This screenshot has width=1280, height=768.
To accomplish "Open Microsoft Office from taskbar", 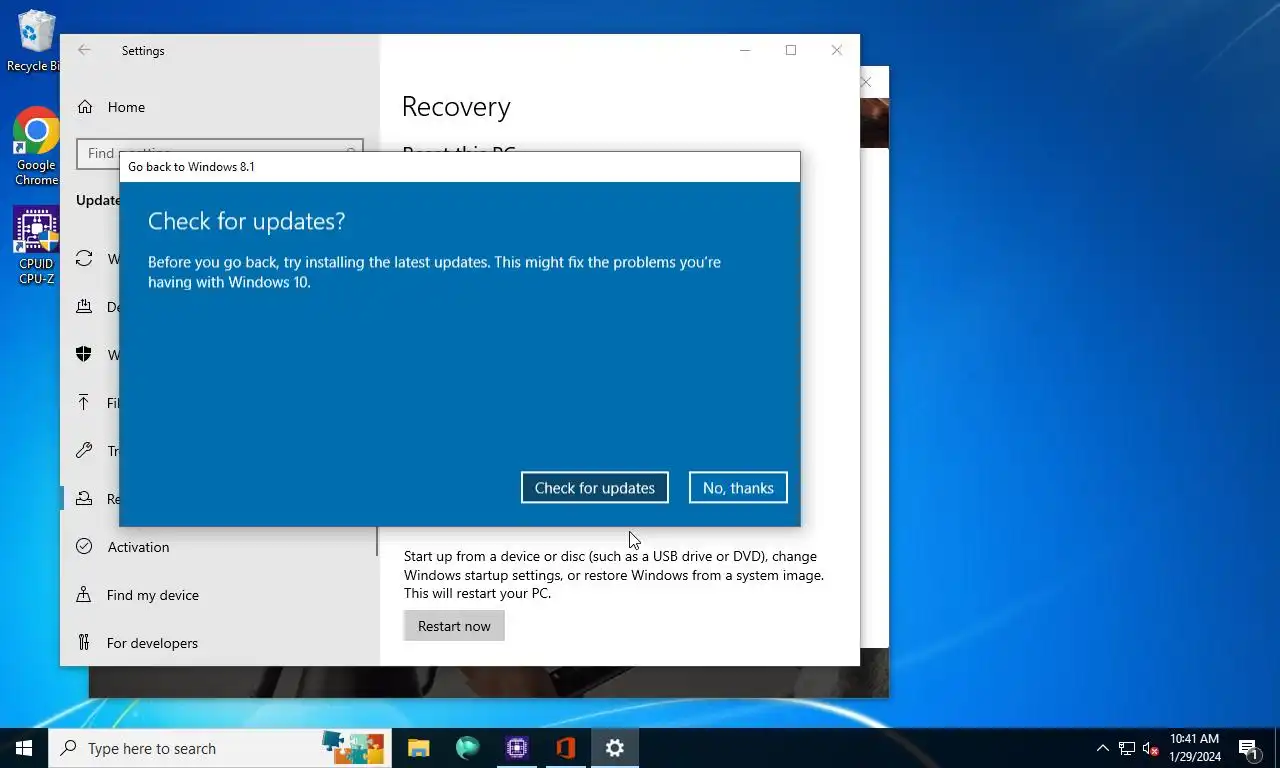I will (x=566, y=748).
